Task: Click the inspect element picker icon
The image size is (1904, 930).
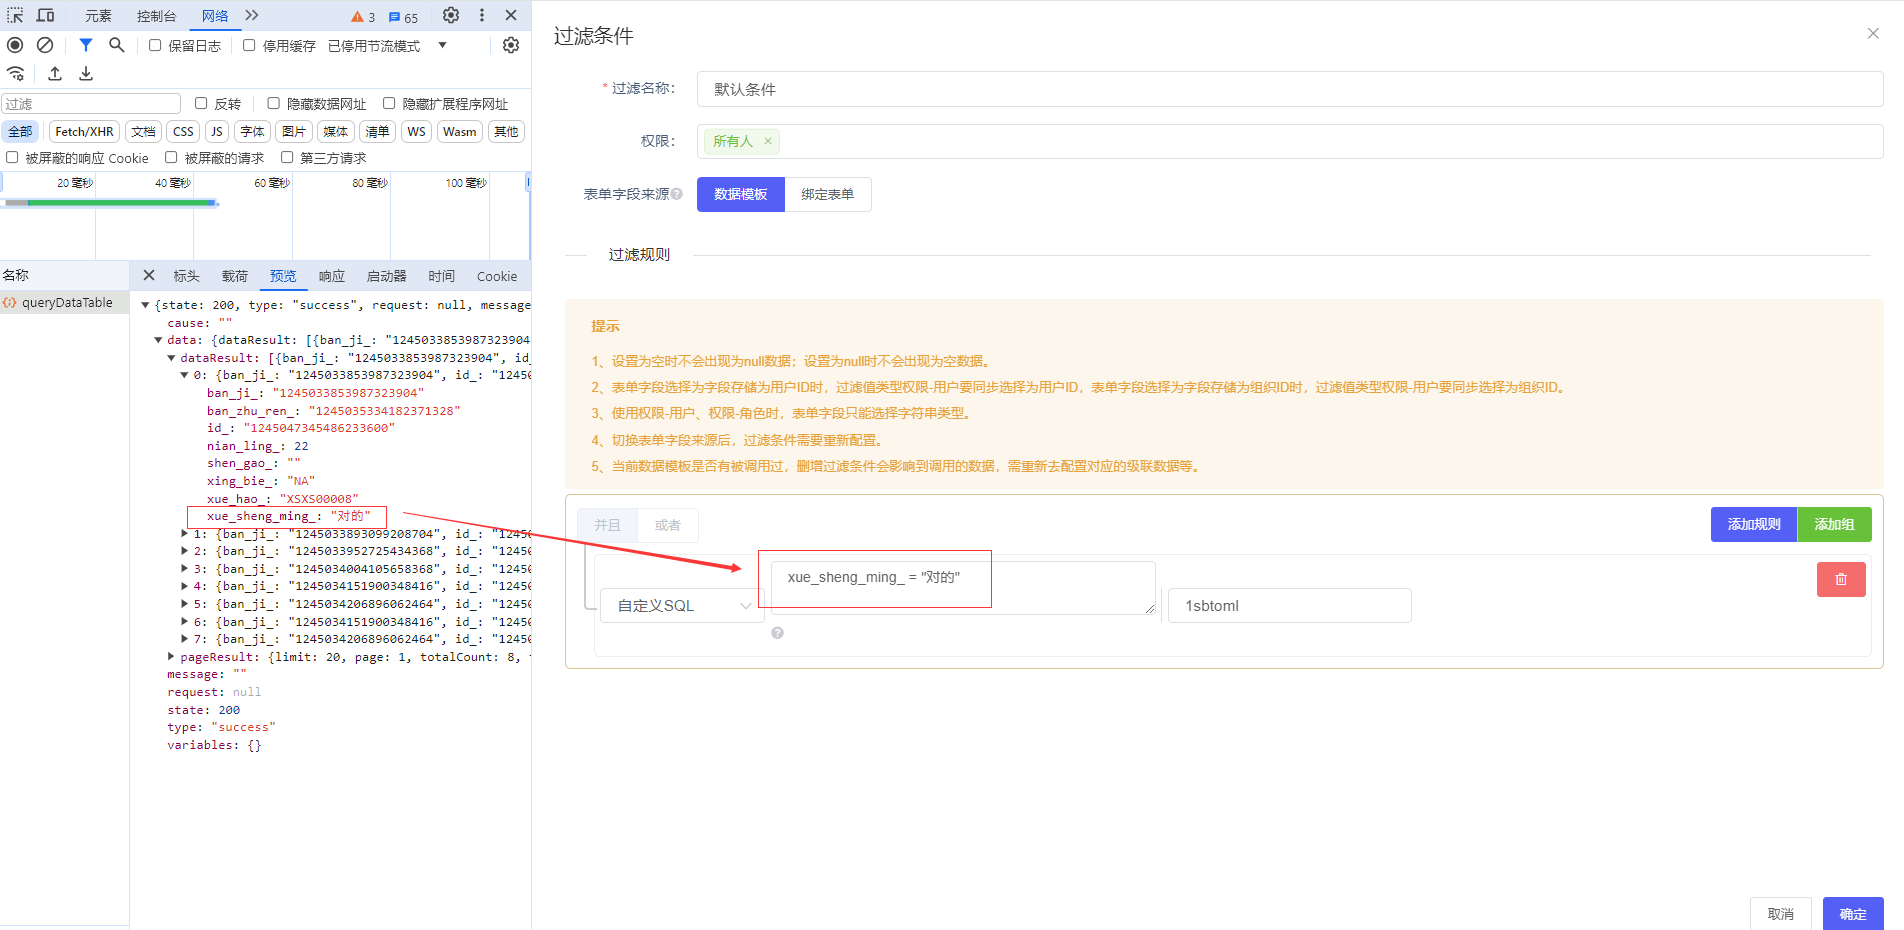Action: 15,15
